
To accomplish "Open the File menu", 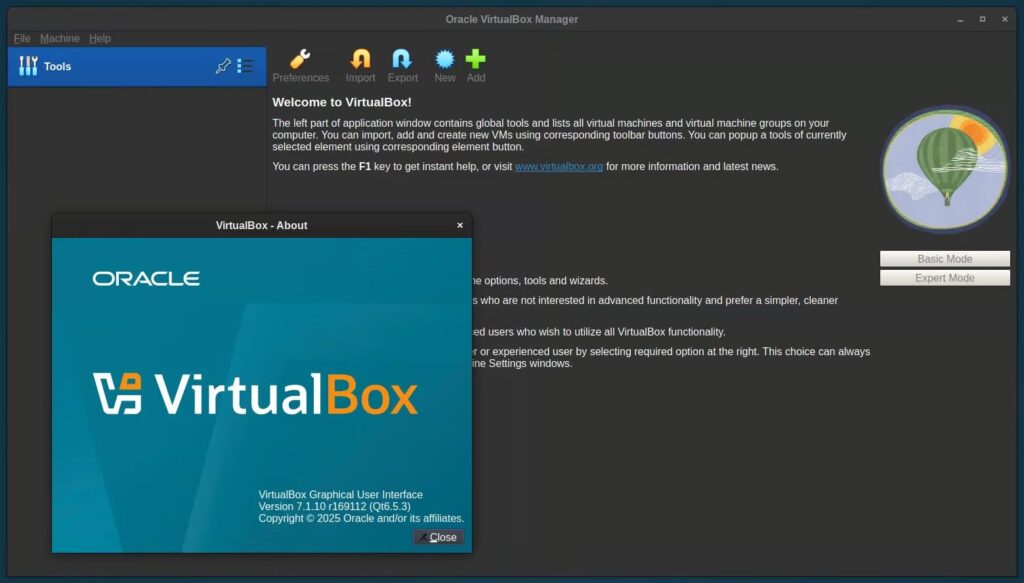I will [21, 38].
